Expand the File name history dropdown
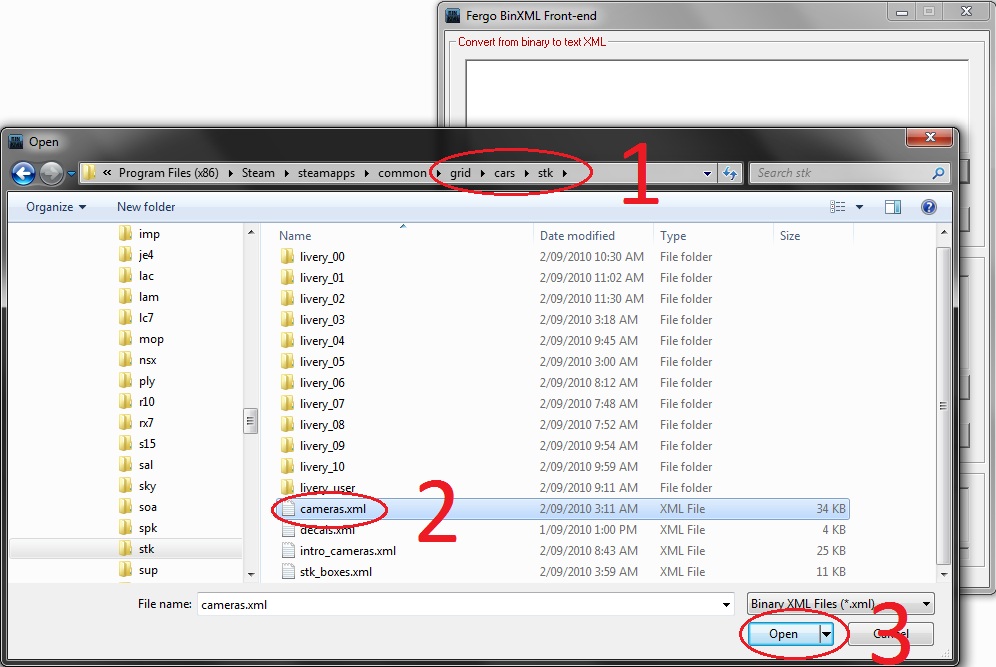The width and height of the screenshot is (996, 667). click(726, 605)
